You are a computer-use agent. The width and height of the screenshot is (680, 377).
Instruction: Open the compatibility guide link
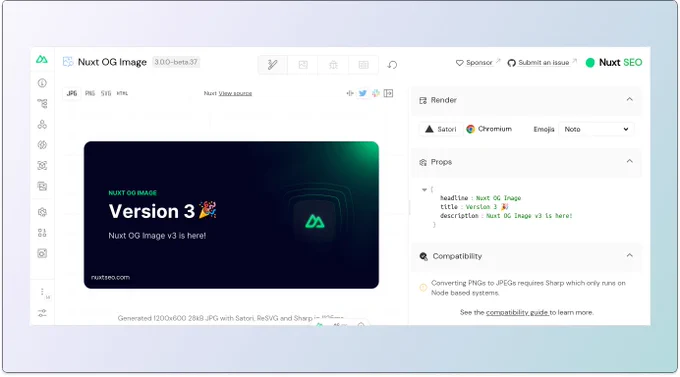pos(517,312)
